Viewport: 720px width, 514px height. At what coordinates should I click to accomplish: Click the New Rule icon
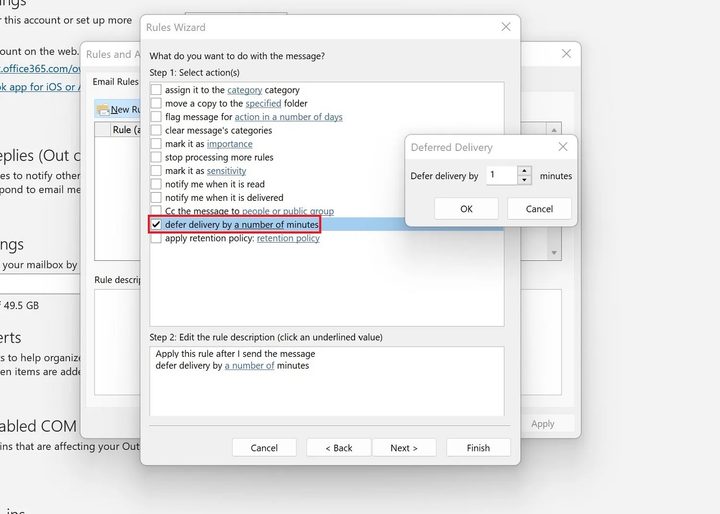[x=102, y=109]
